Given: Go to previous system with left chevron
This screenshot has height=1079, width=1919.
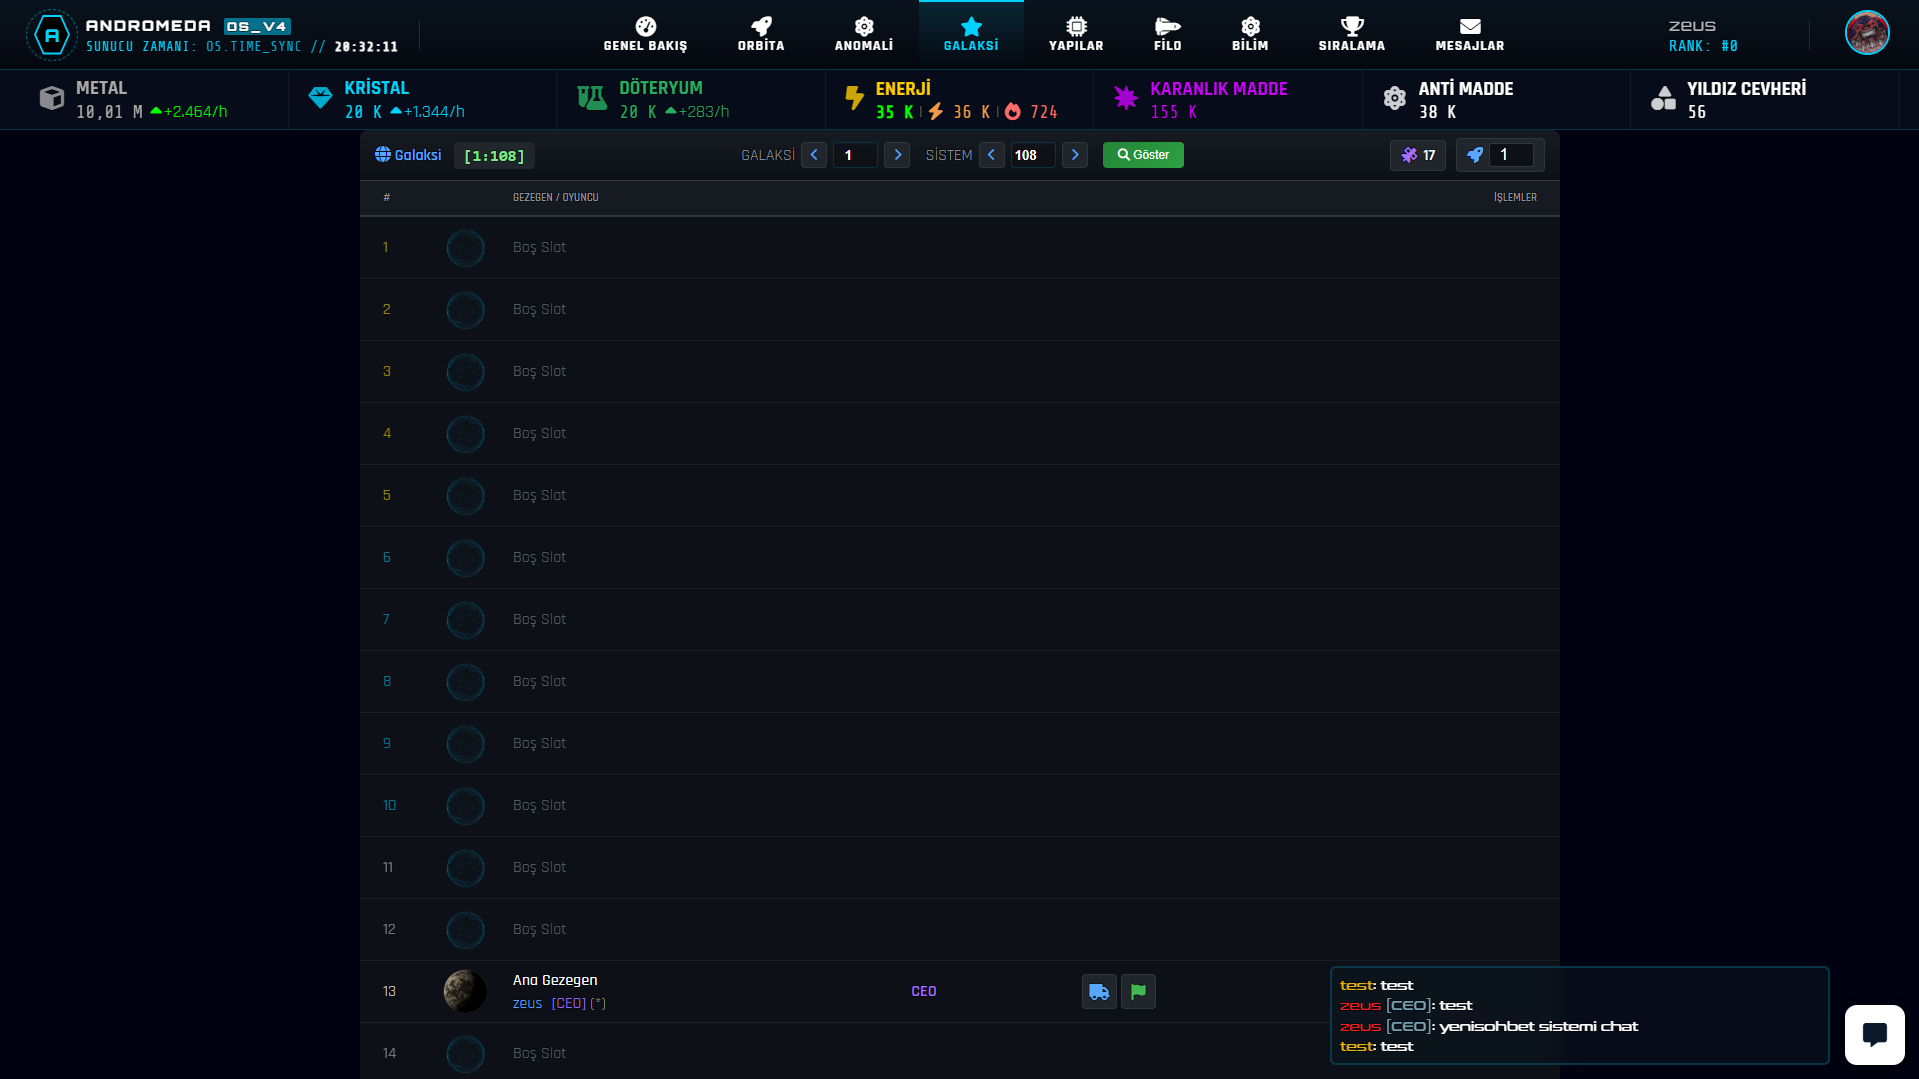Looking at the screenshot, I should [x=991, y=155].
